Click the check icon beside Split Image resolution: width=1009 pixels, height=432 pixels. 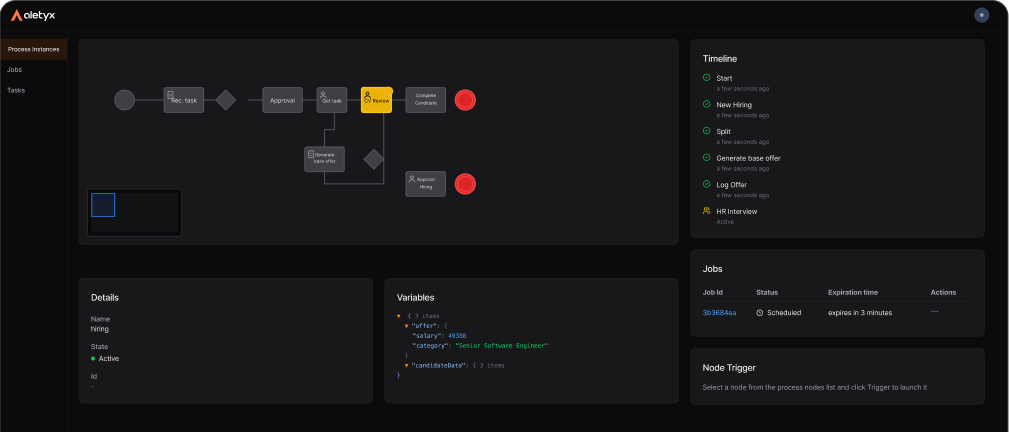click(x=707, y=131)
